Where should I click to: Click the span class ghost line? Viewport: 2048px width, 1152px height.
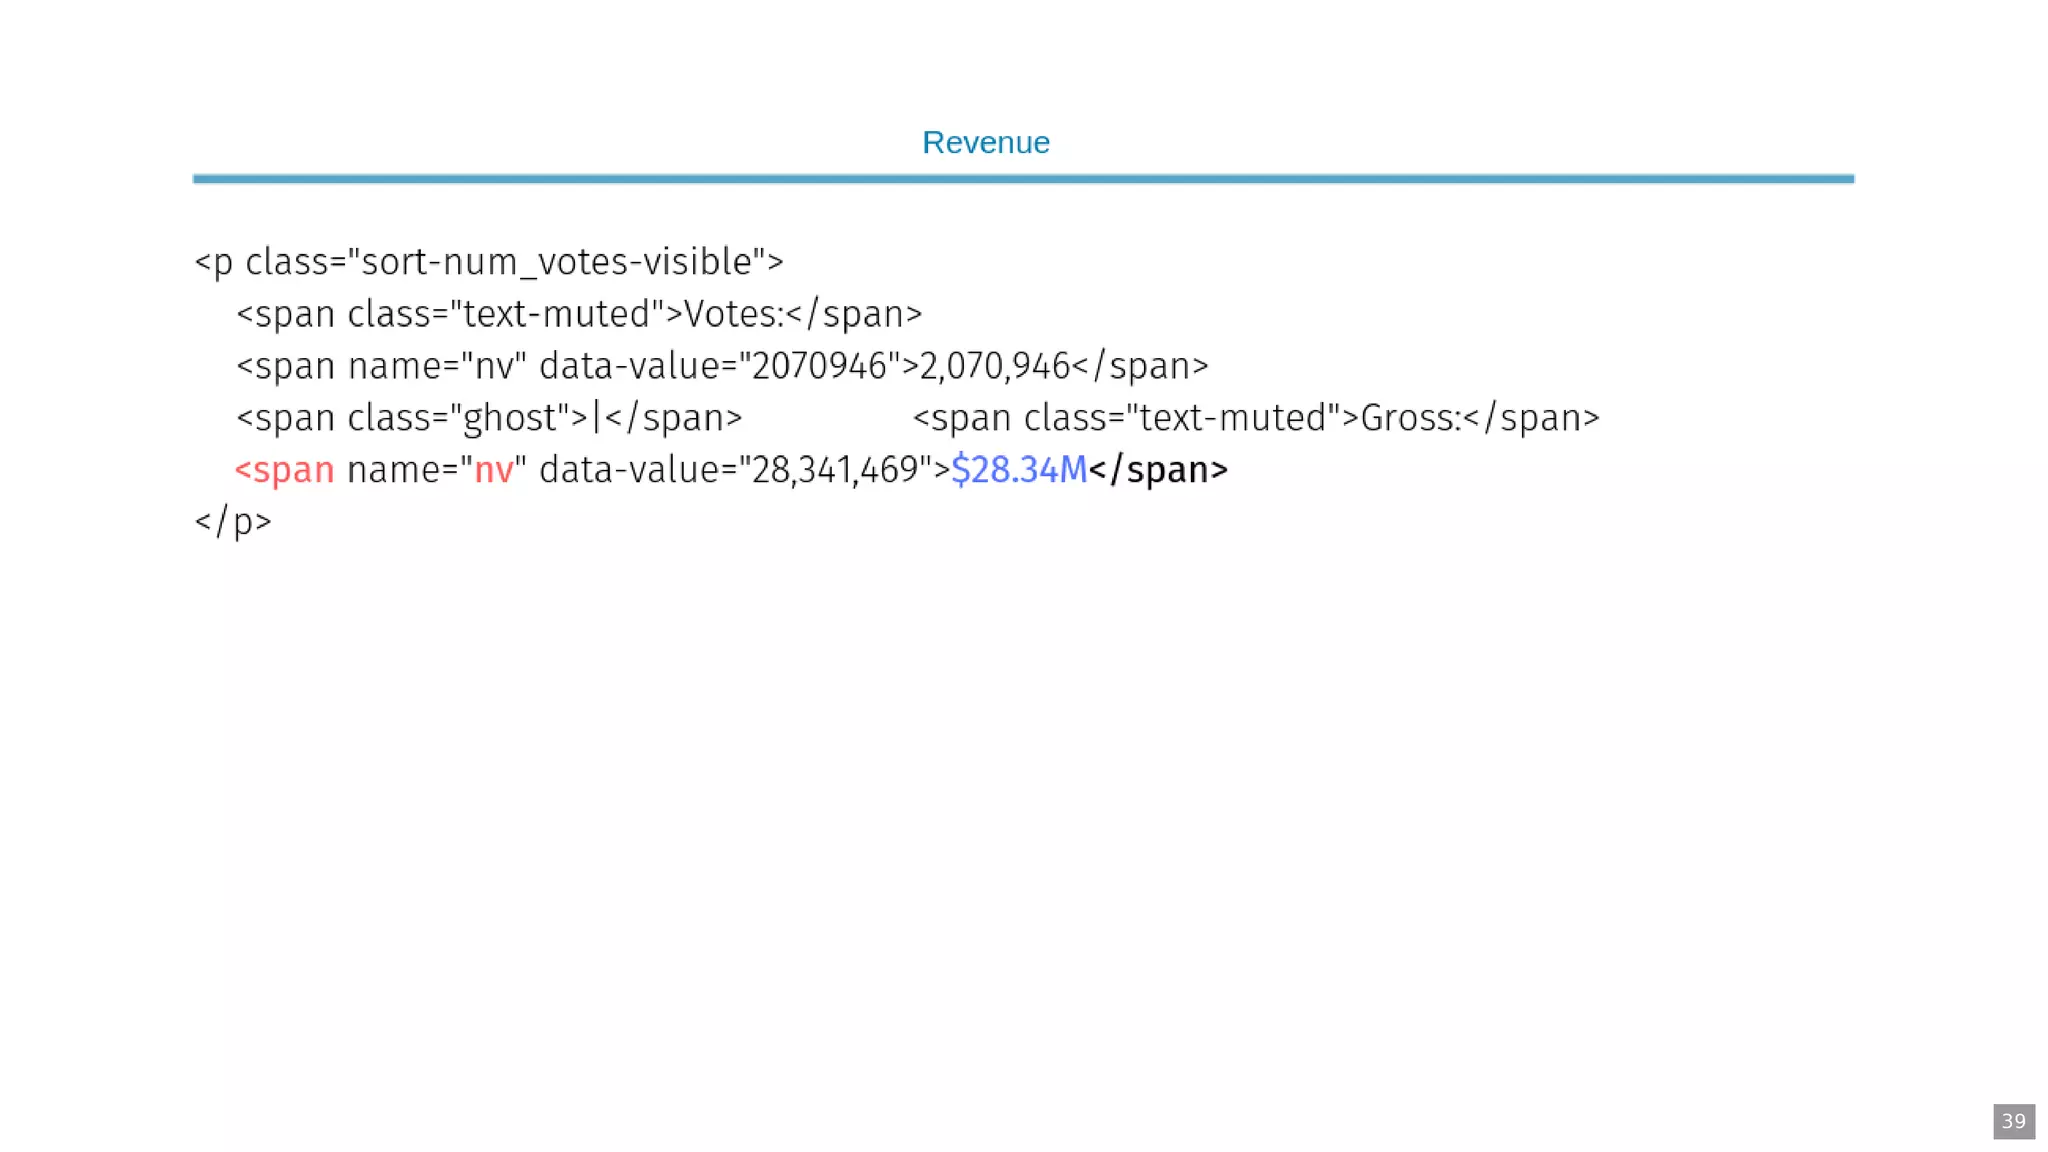tap(489, 418)
